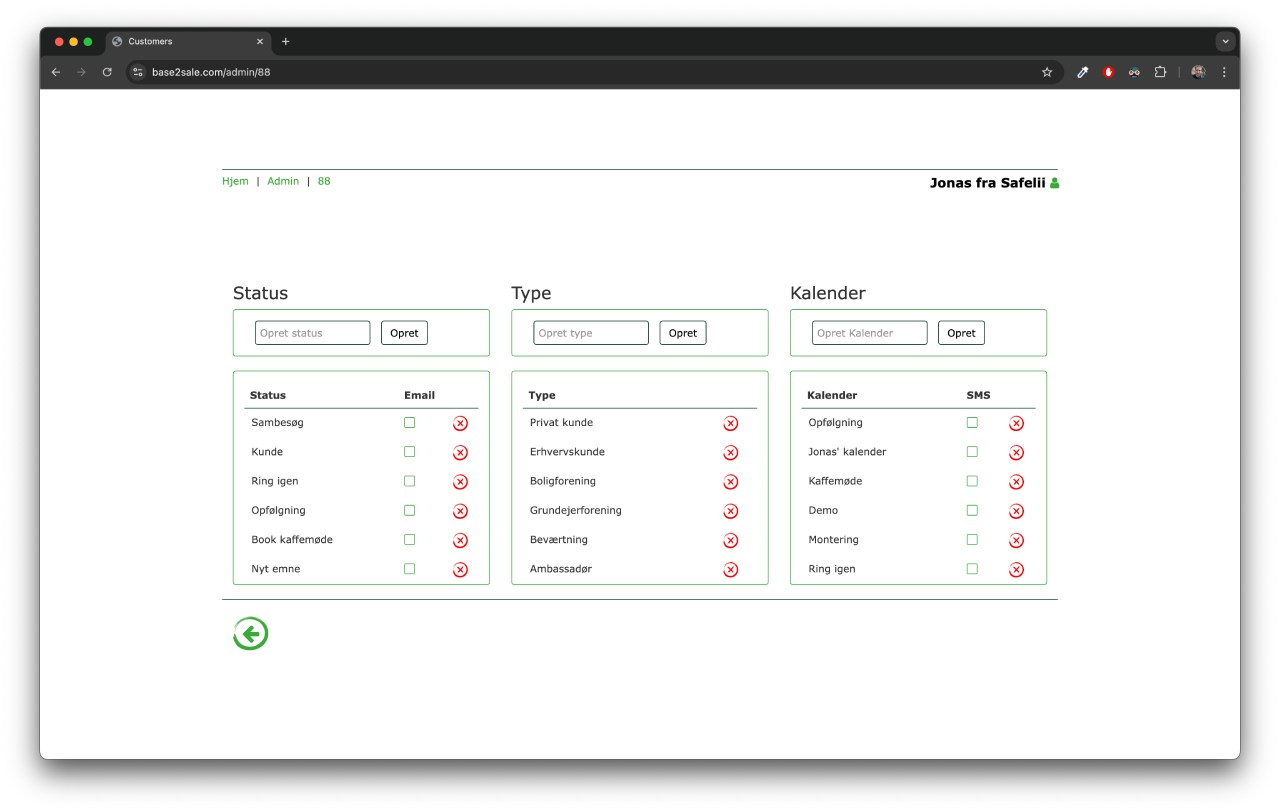Delete the Ambassadør type row
The width and height of the screenshot is (1280, 812).
click(x=730, y=570)
